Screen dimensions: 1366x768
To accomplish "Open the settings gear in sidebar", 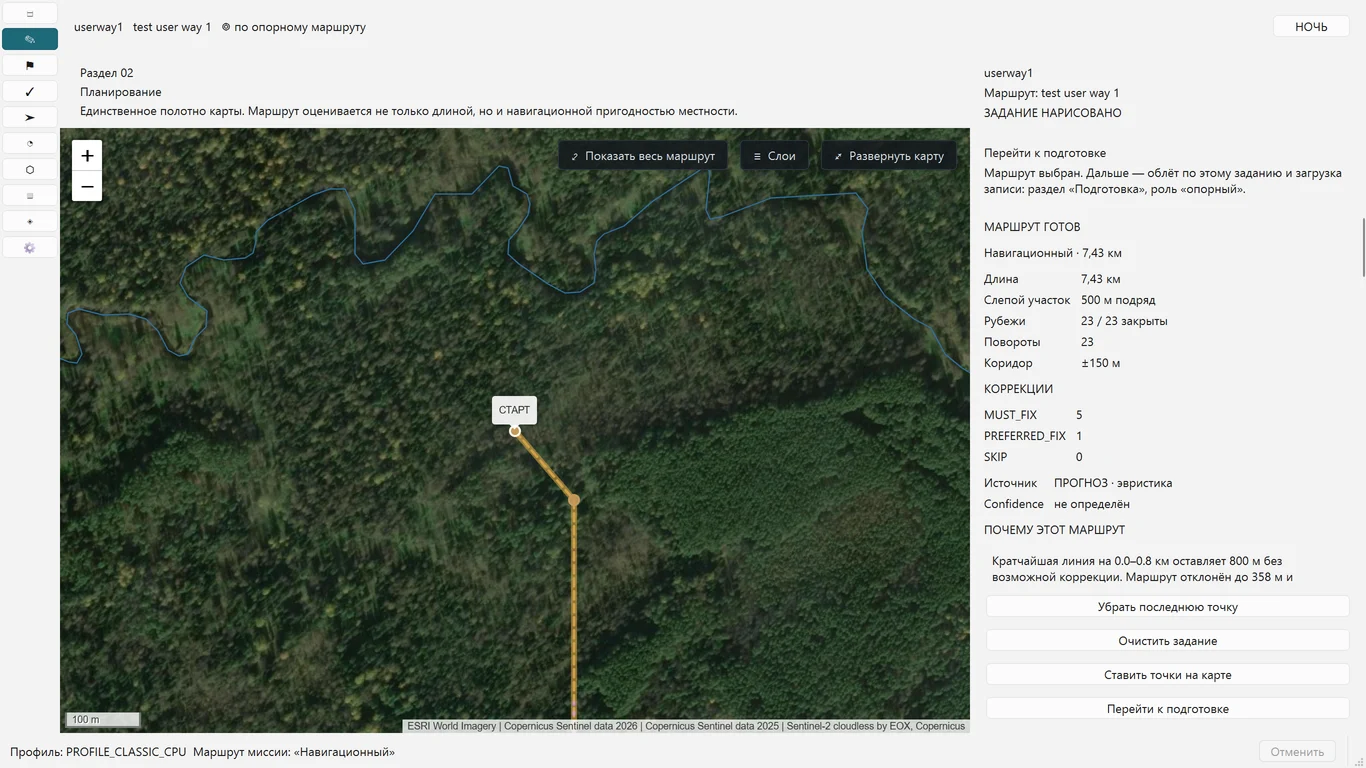I will click(30, 247).
